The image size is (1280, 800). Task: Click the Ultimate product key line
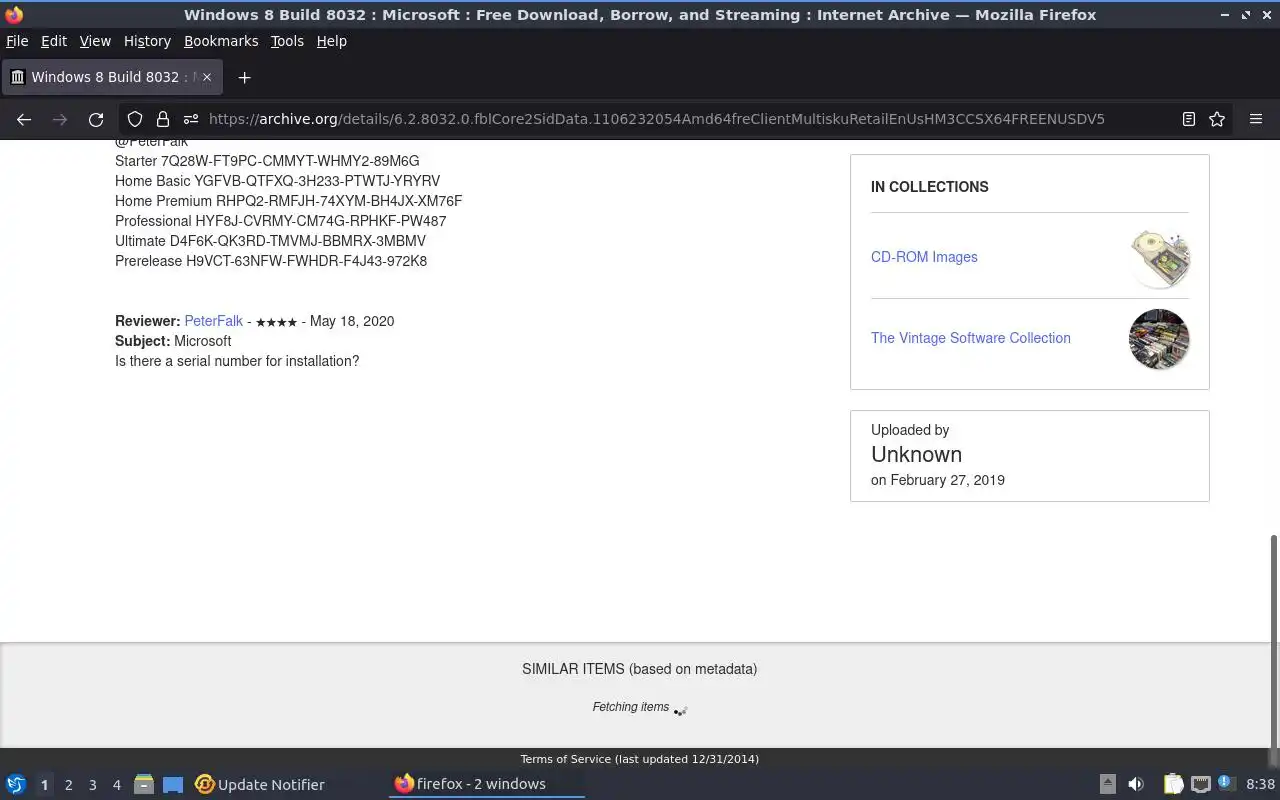(270, 241)
